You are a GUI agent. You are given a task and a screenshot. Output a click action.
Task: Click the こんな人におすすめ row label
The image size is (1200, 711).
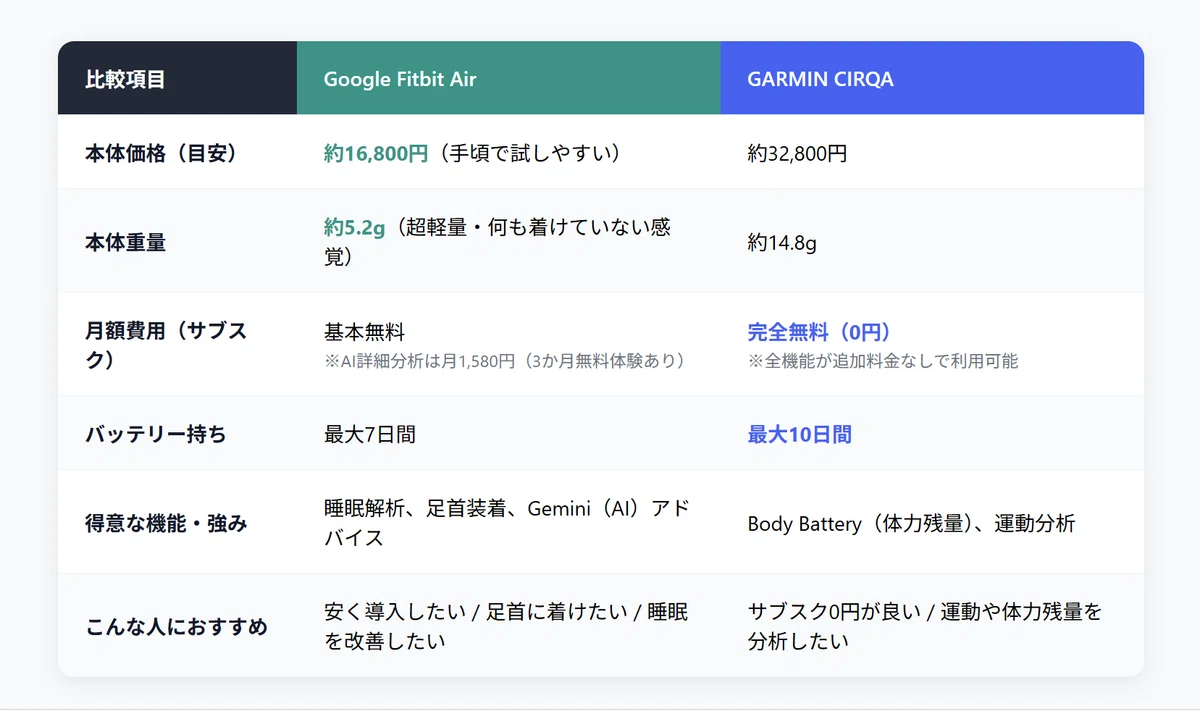[177, 626]
